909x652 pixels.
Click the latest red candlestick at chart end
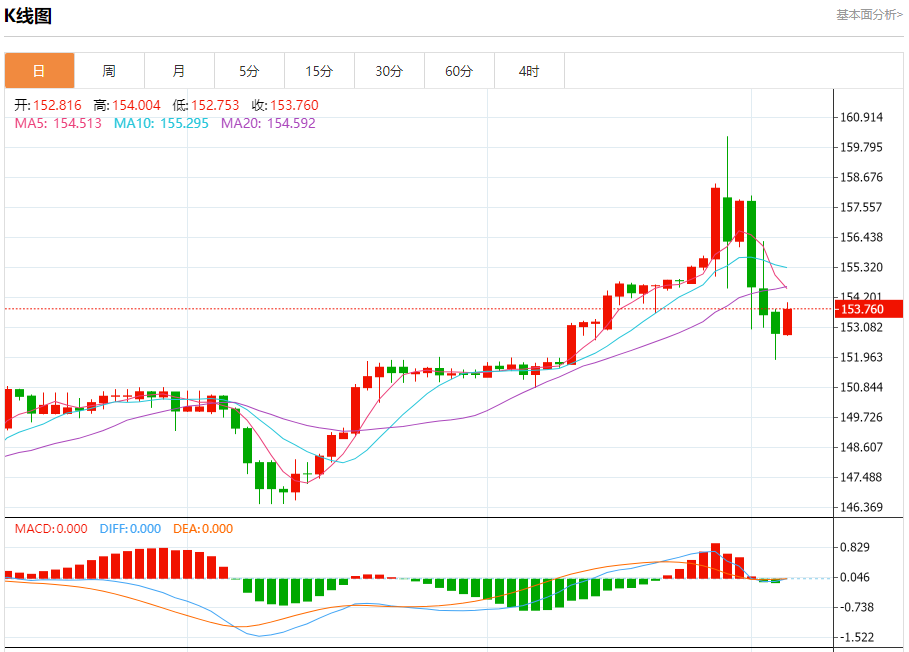pos(787,322)
